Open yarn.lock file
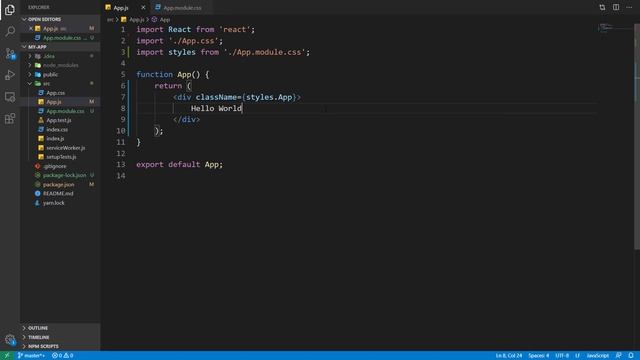 [x=60, y=203]
